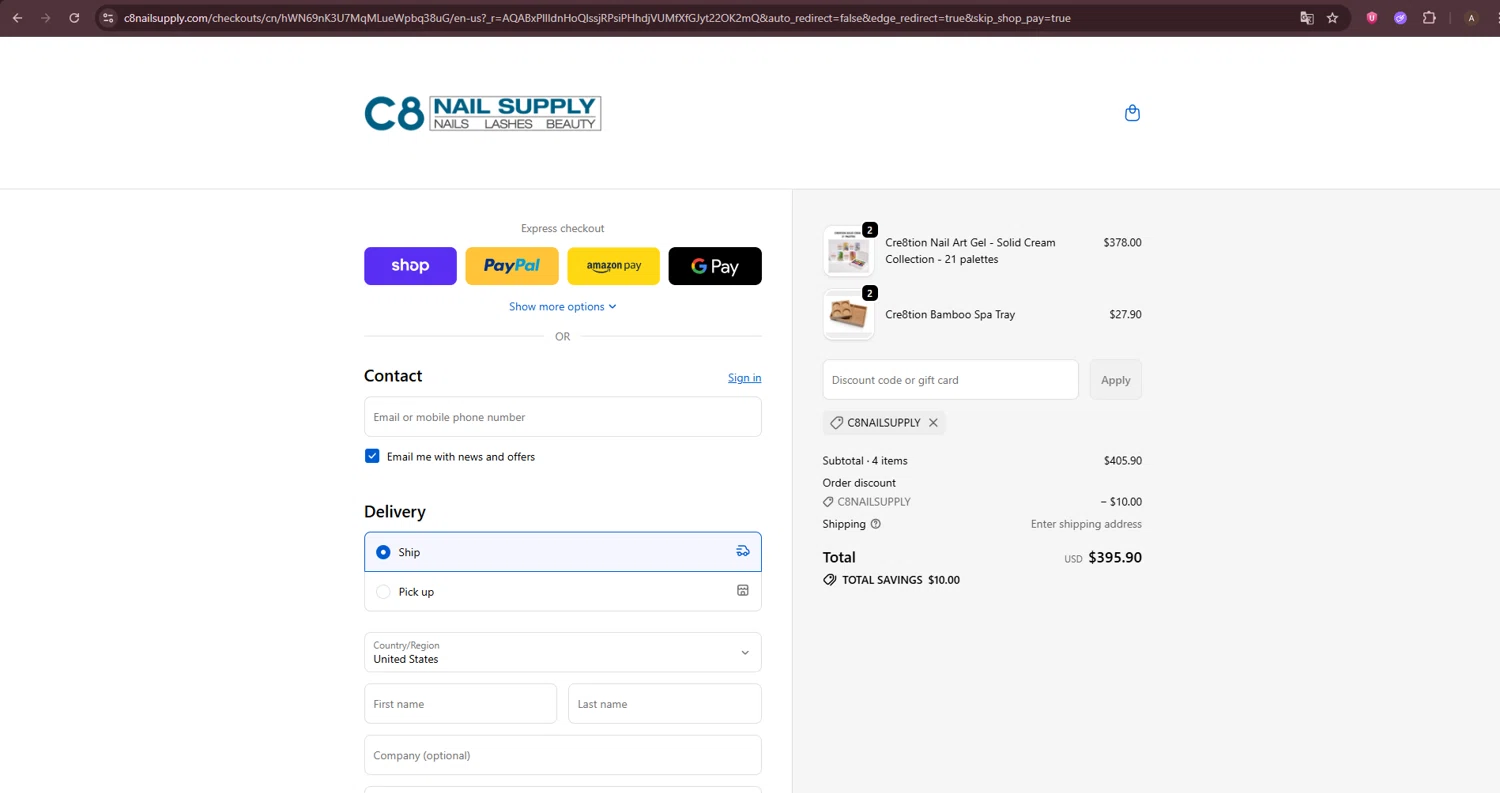Viewport: 1500px width, 793px height.
Task: Click the Cre8tion Bamboo Spa Tray product name
Action: tap(950, 314)
